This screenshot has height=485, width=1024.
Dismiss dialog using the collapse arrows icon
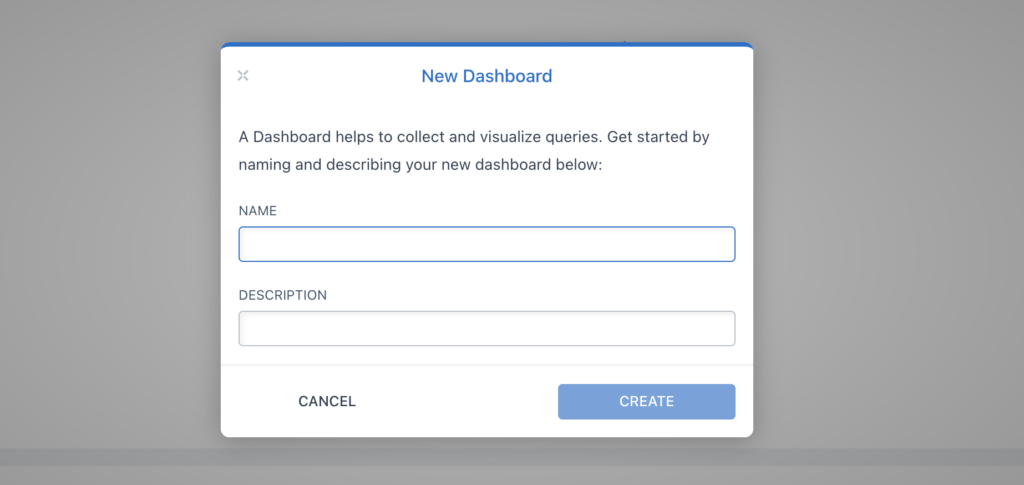pos(243,76)
